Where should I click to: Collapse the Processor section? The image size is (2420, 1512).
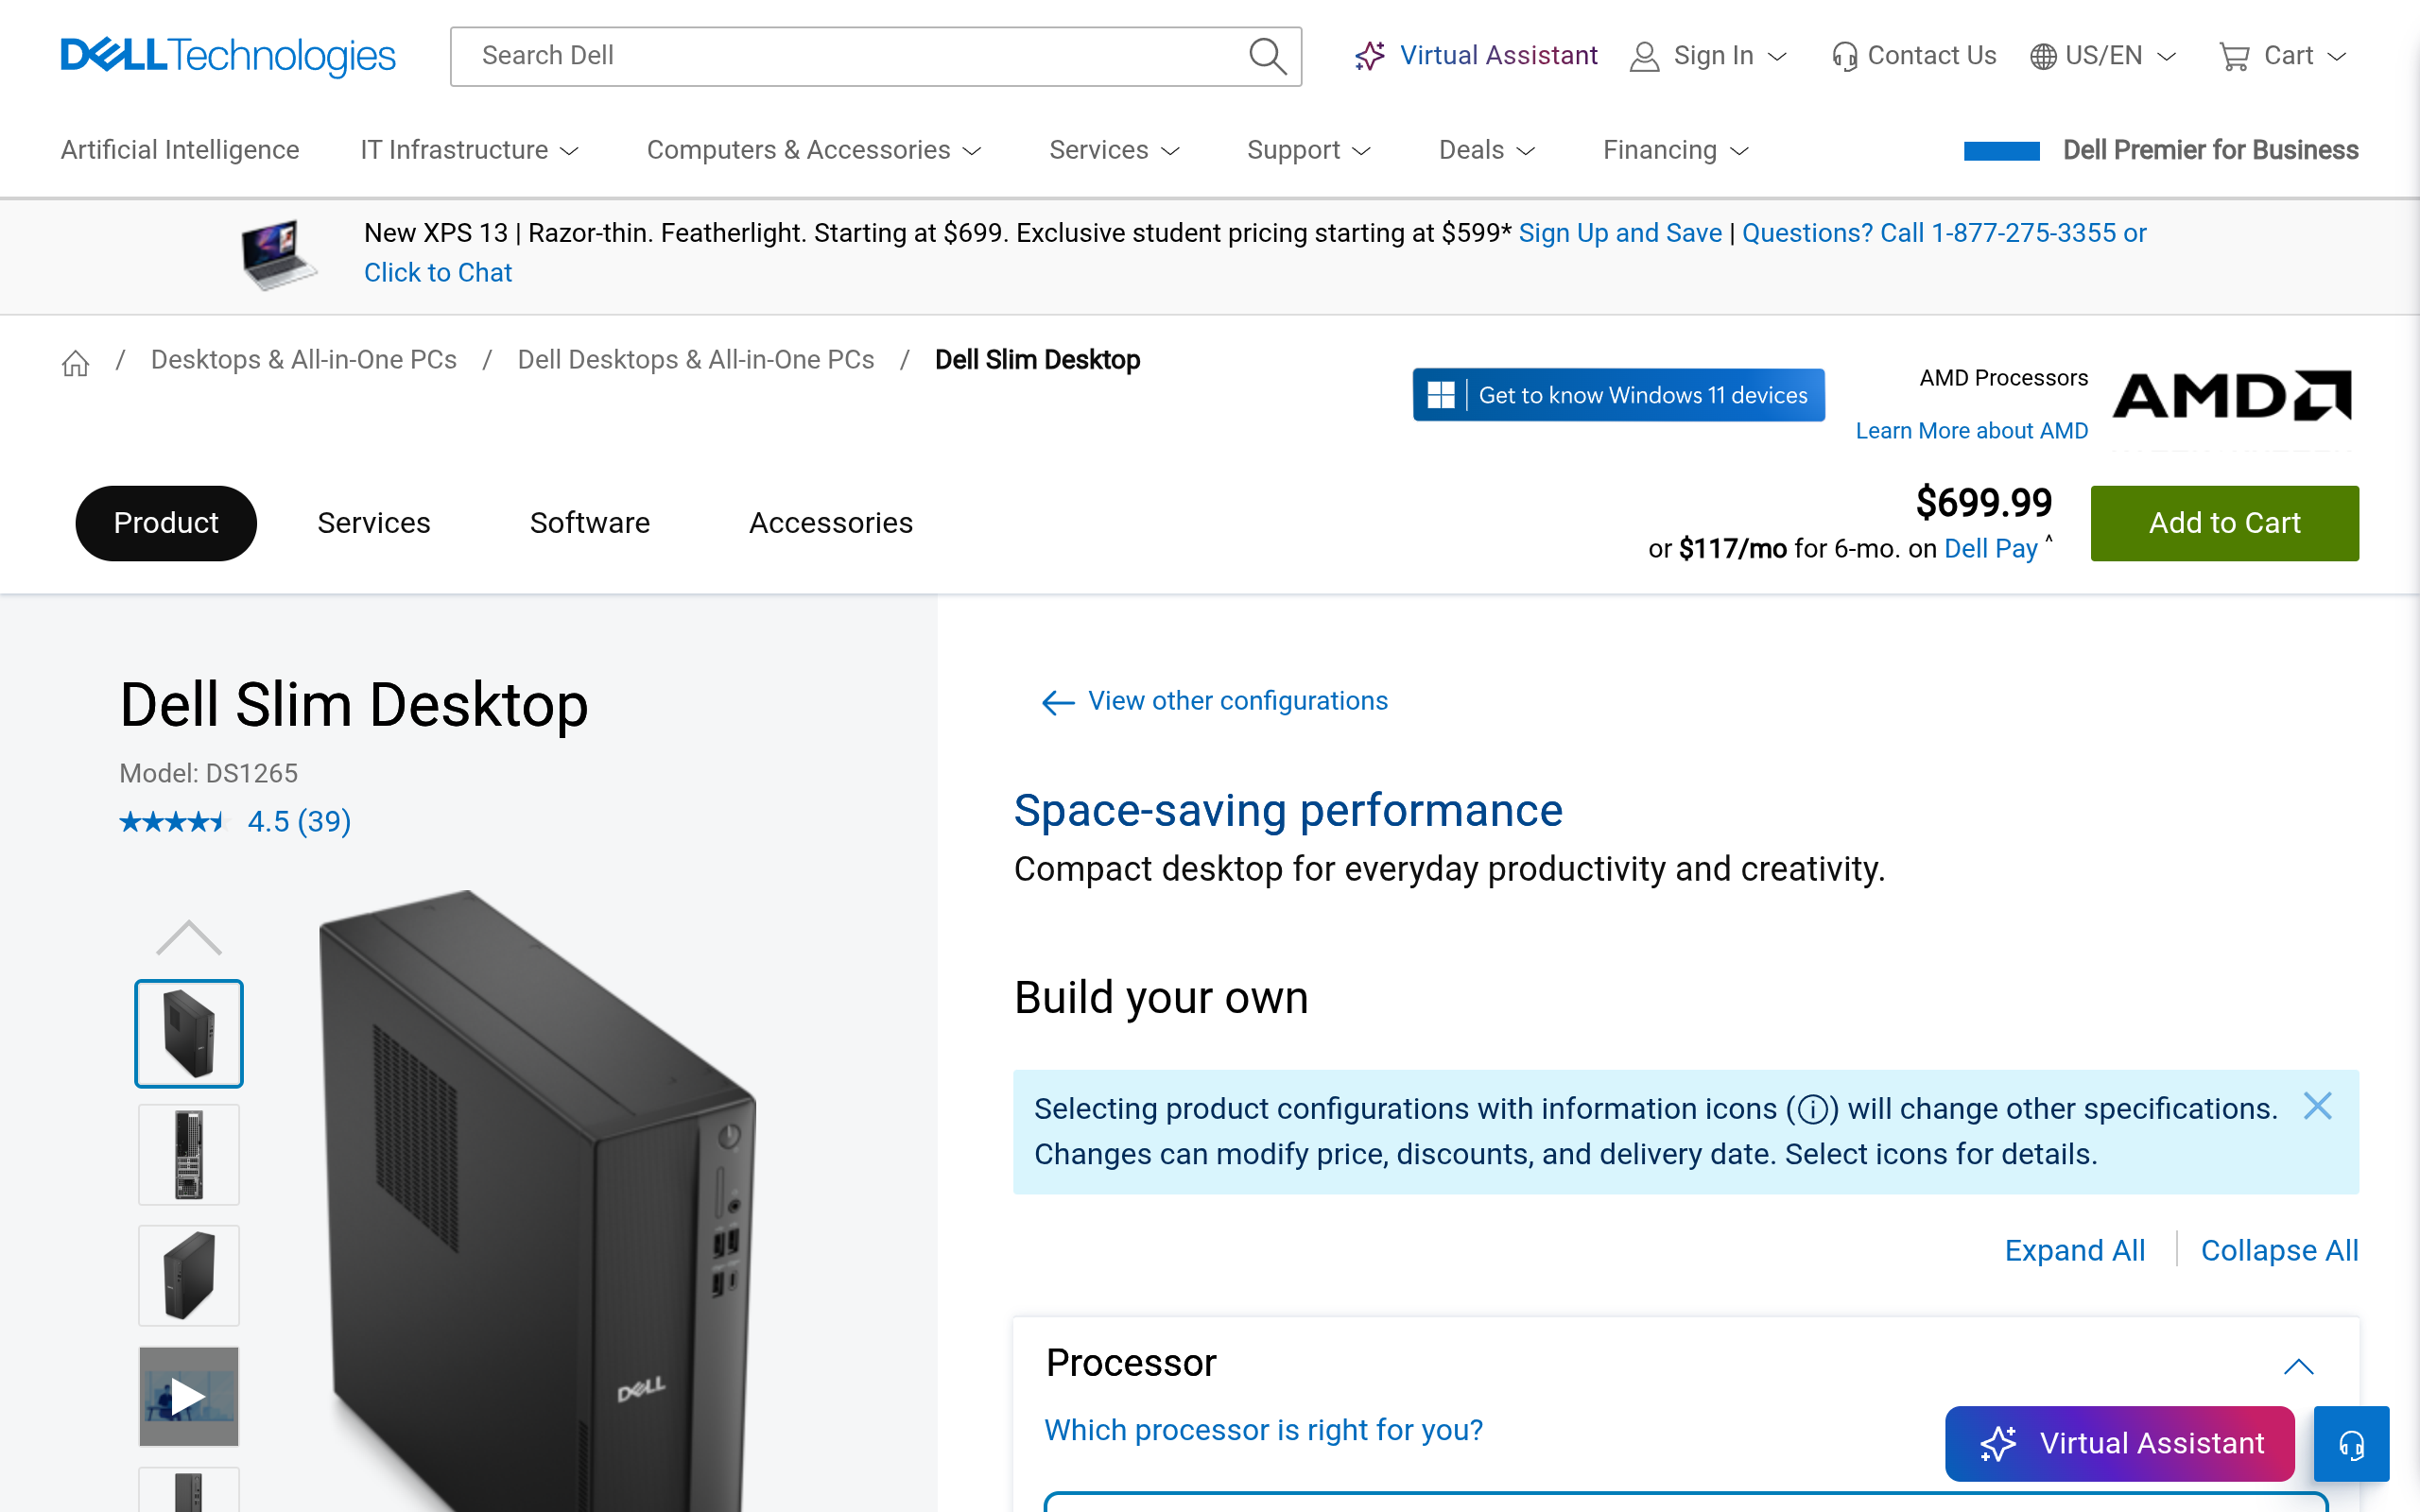[2299, 1366]
